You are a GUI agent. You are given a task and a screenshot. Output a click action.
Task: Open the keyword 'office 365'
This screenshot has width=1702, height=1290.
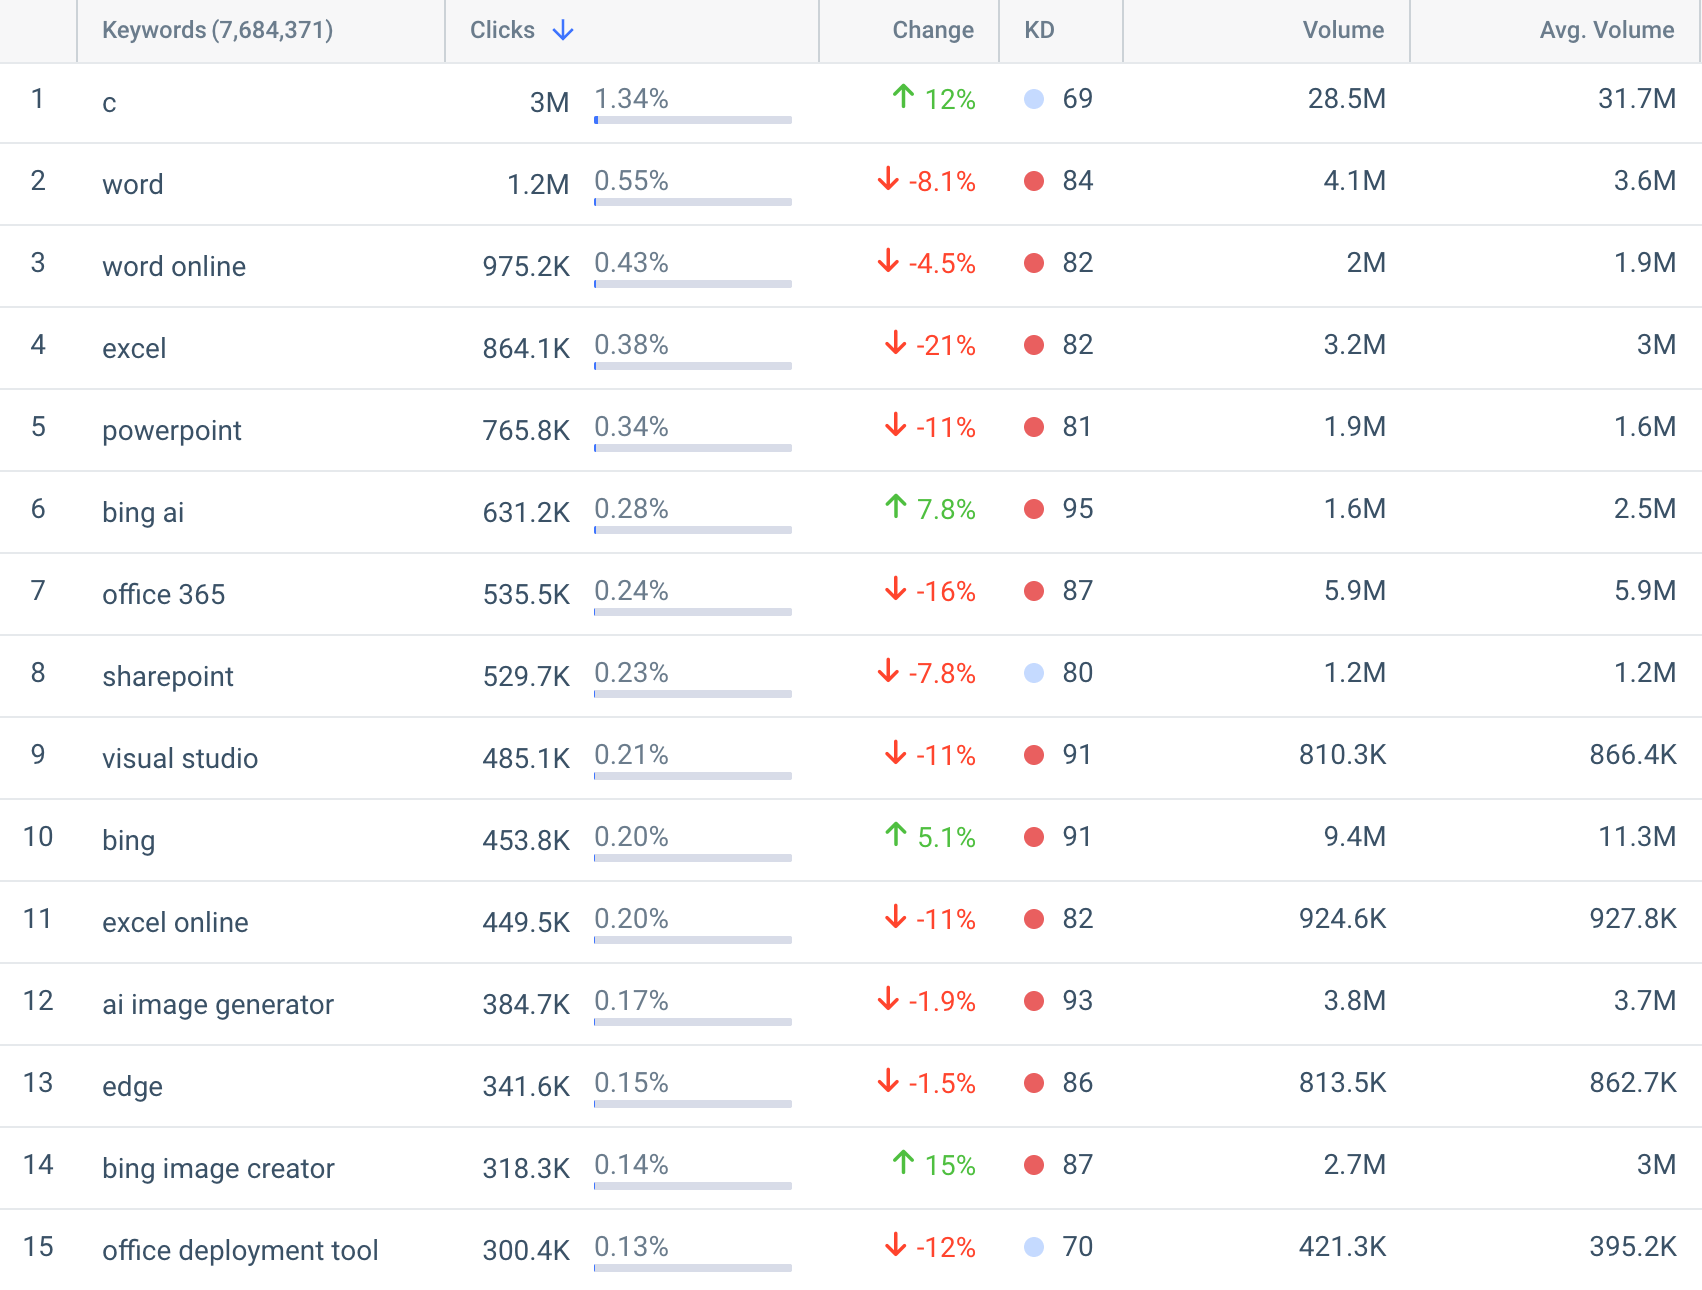coord(164,594)
